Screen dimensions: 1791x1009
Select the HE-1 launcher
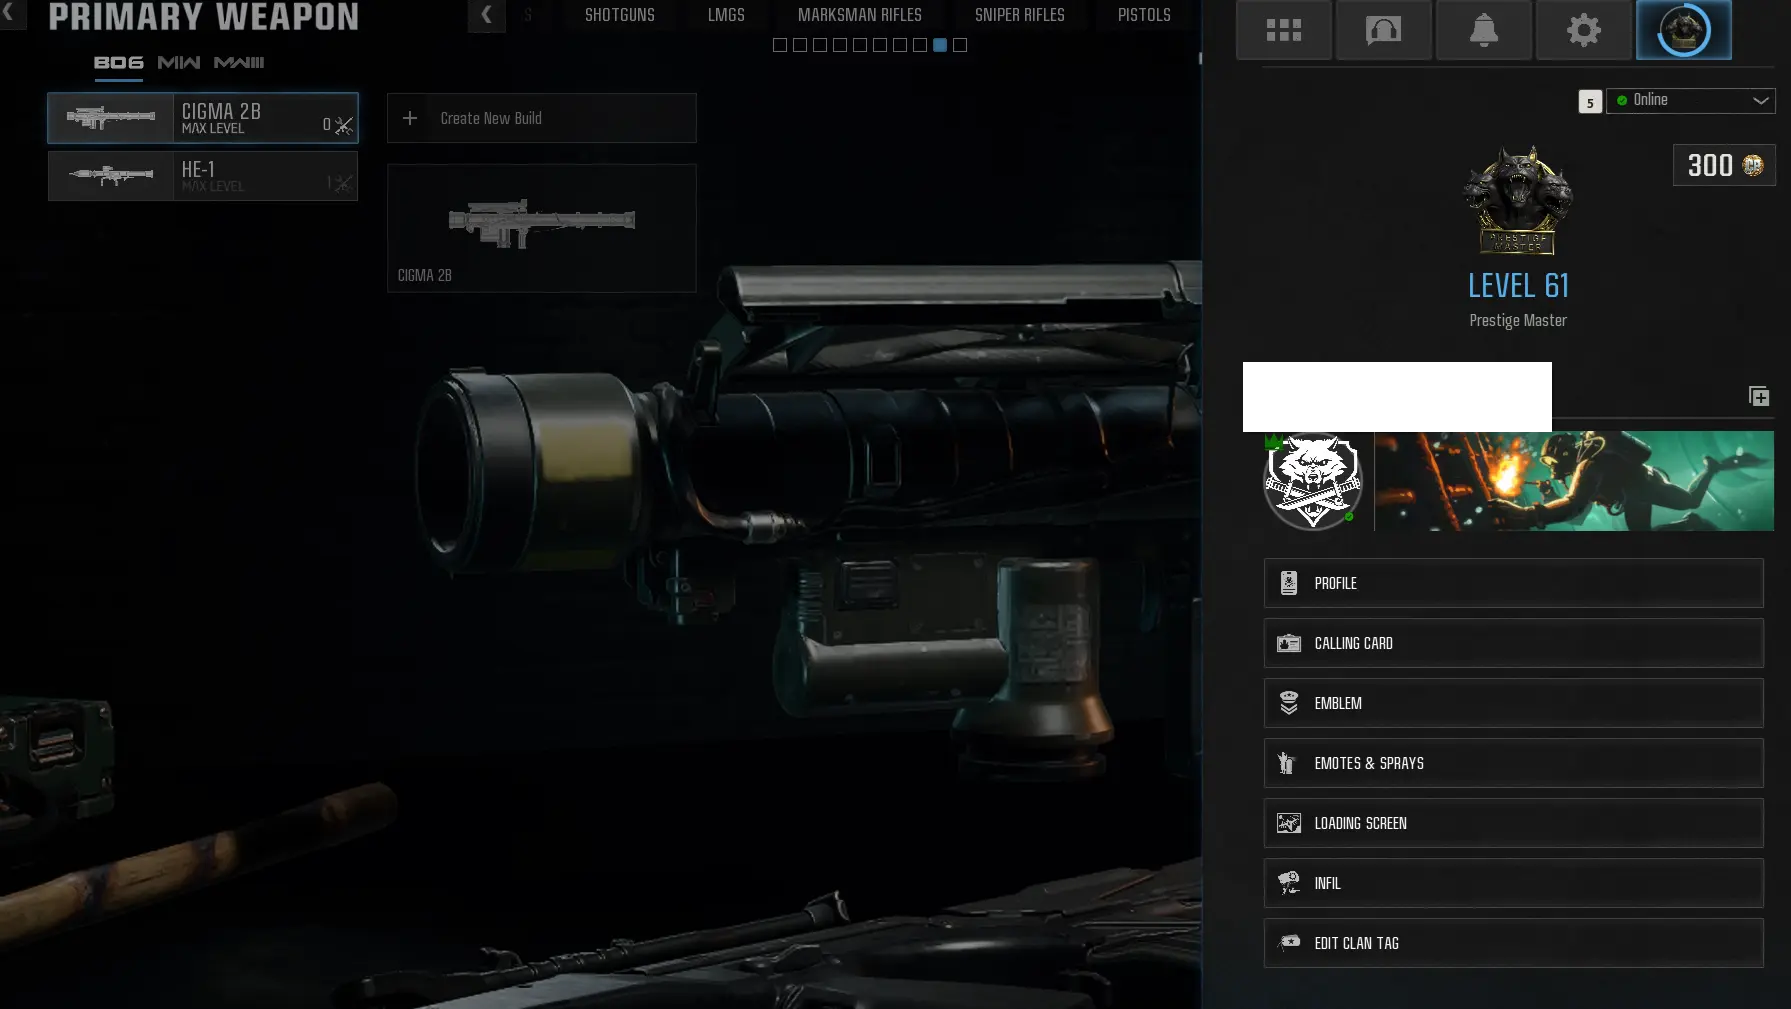point(203,176)
